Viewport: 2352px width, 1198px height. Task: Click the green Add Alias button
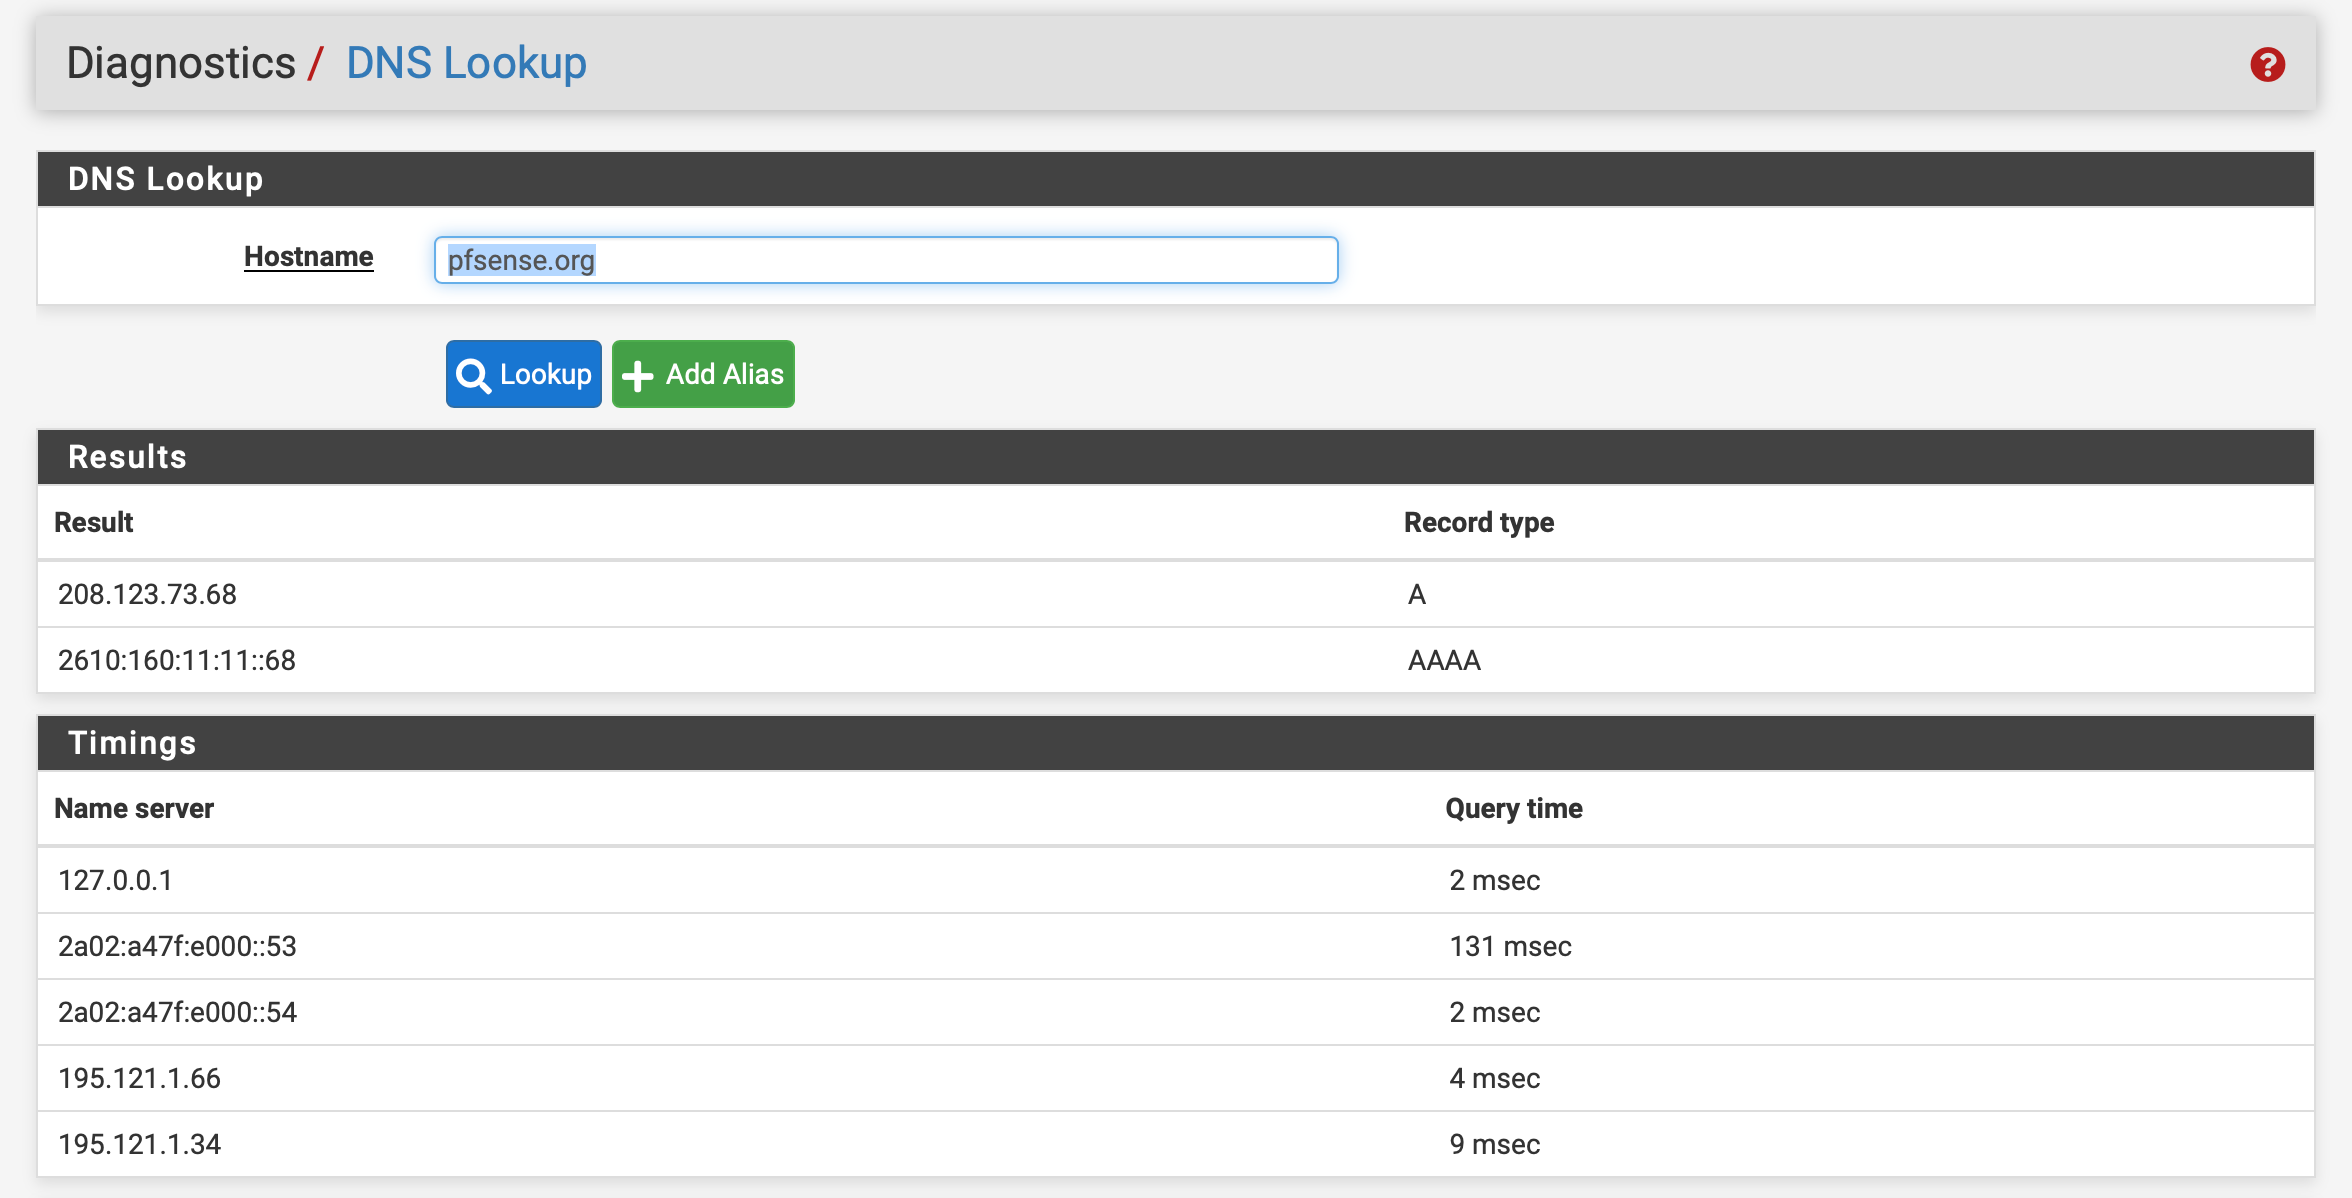click(x=703, y=374)
